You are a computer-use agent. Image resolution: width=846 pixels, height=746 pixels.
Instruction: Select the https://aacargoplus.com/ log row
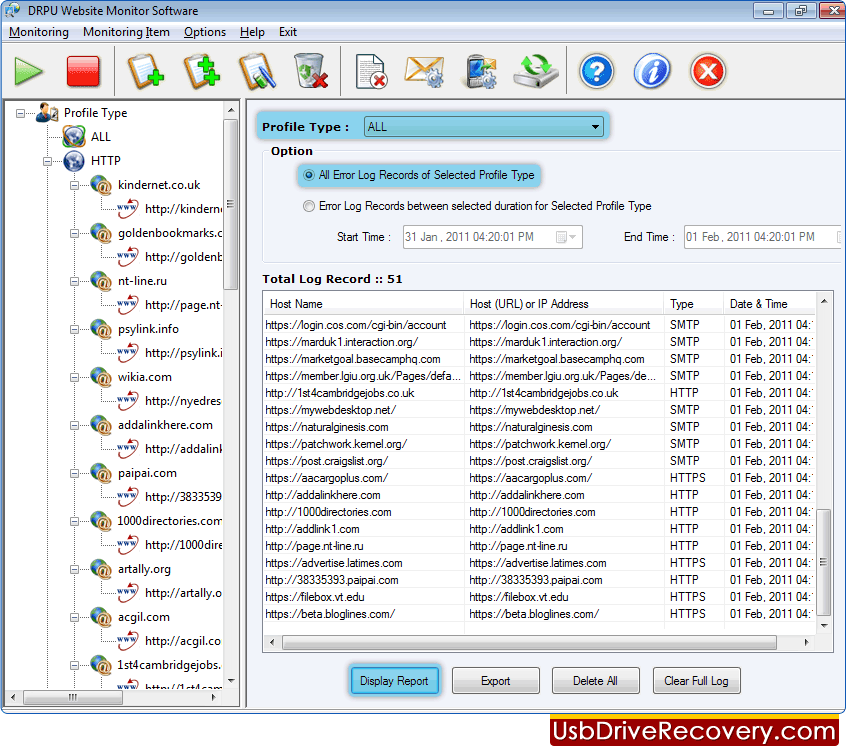click(x=538, y=478)
